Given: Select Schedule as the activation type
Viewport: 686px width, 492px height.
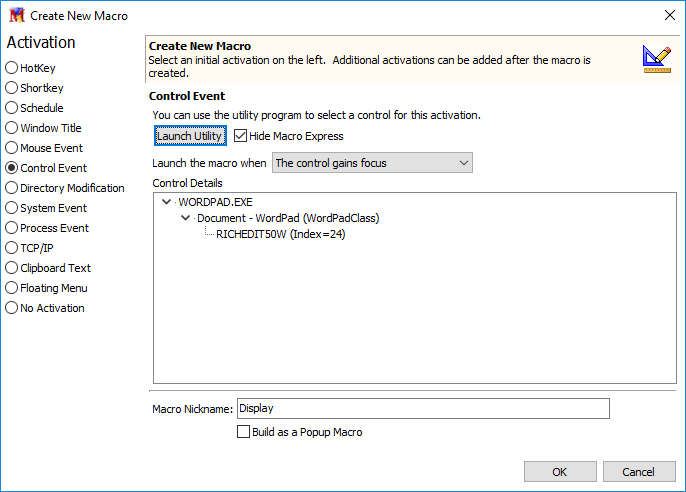Looking at the screenshot, I should 35,108.
